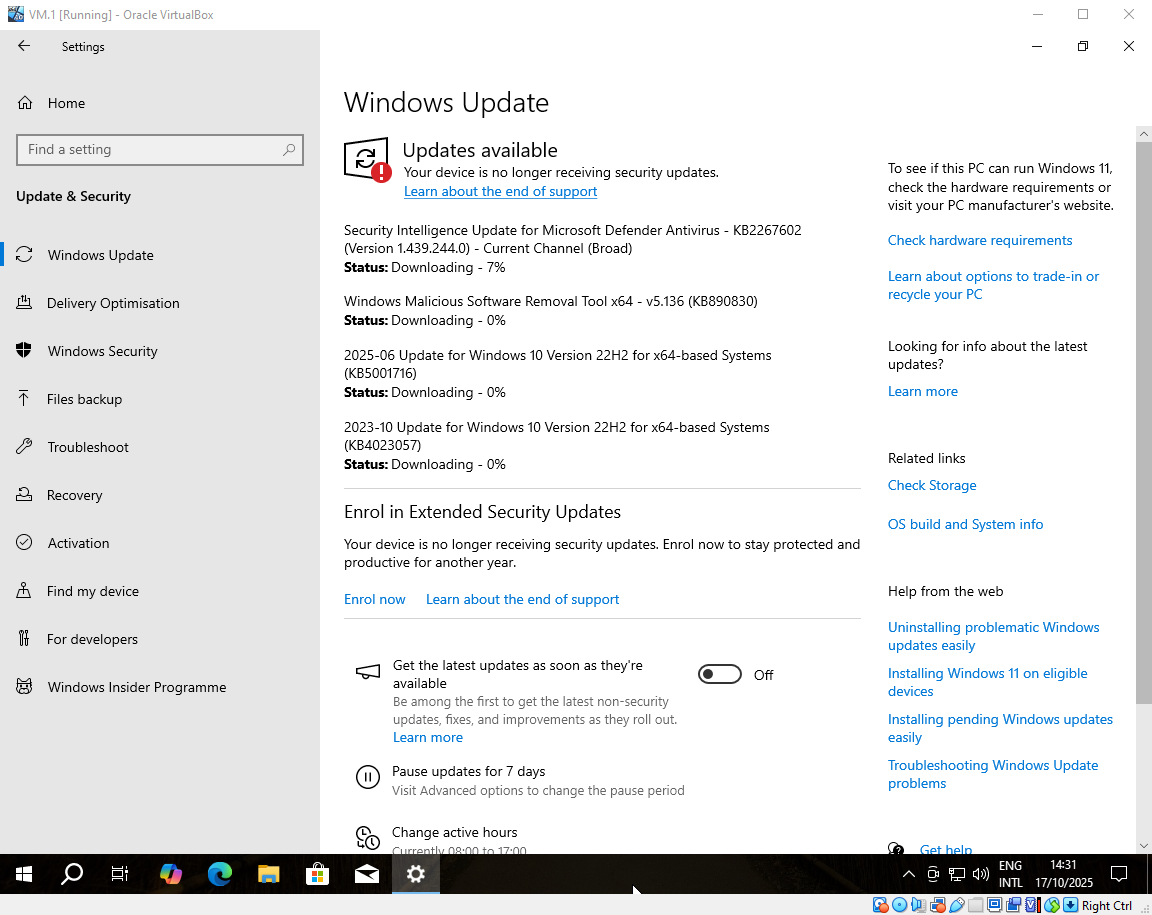
Task: Click the Troubleshoot wrench icon
Action: tap(24, 446)
